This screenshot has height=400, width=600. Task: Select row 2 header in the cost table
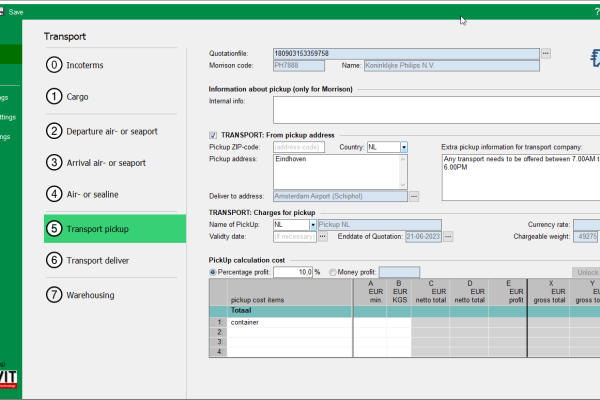(x=218, y=332)
